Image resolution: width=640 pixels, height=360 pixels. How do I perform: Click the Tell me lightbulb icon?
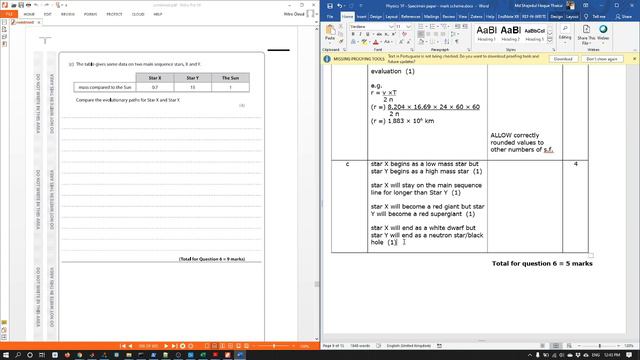pyautogui.click(x=587, y=17)
